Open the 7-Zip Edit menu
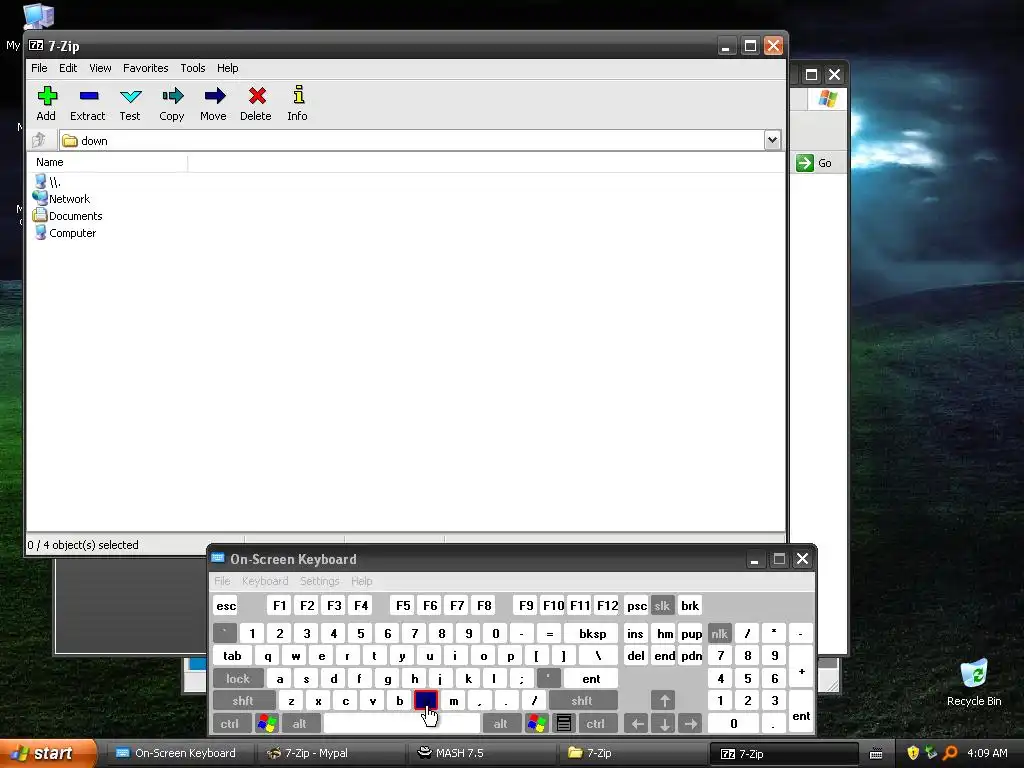The height and width of the screenshot is (768, 1024). point(68,68)
